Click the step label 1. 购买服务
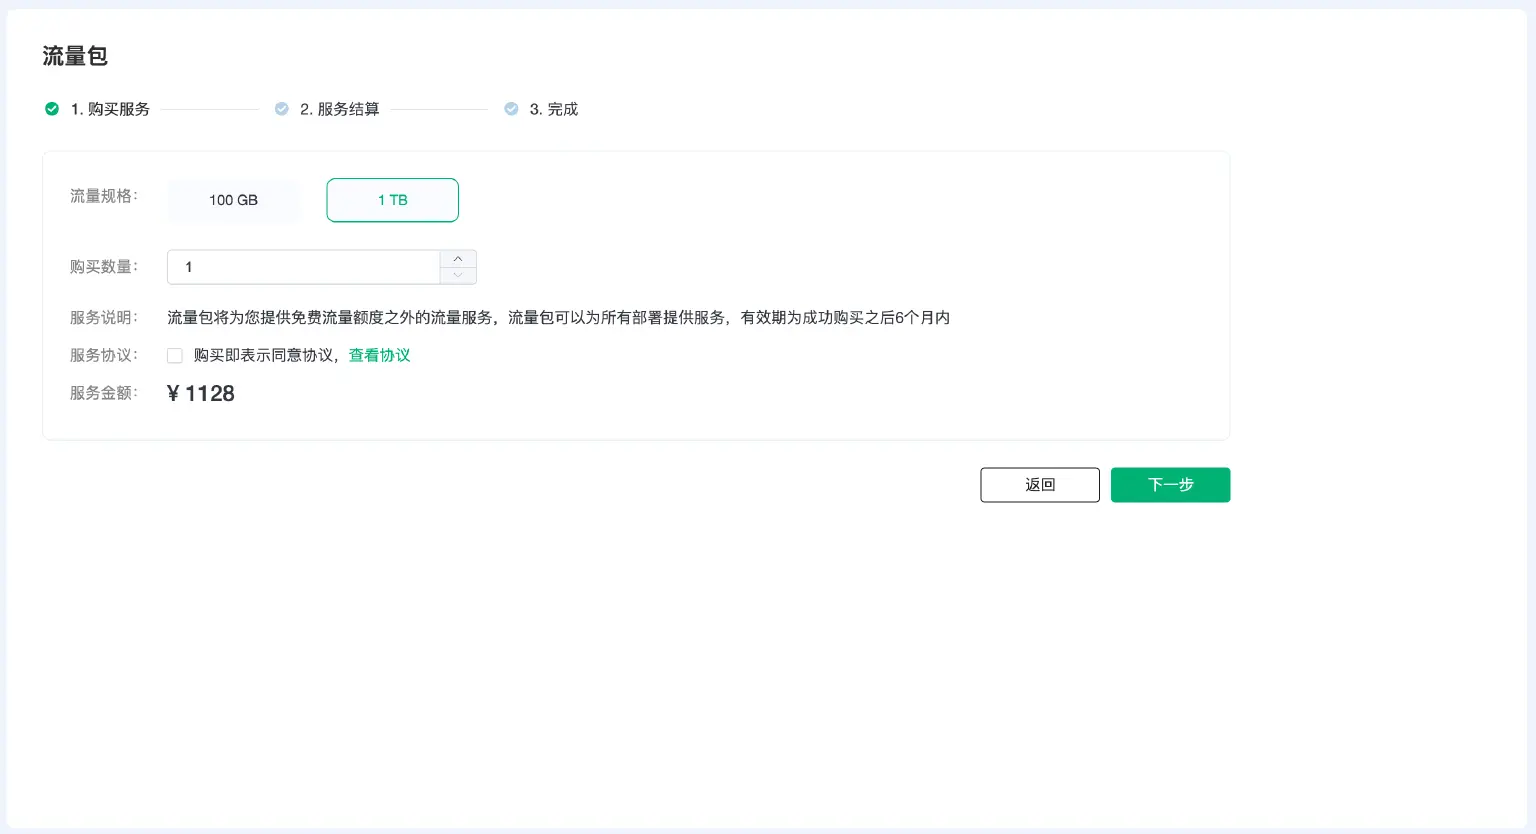The height and width of the screenshot is (834, 1536). [110, 109]
